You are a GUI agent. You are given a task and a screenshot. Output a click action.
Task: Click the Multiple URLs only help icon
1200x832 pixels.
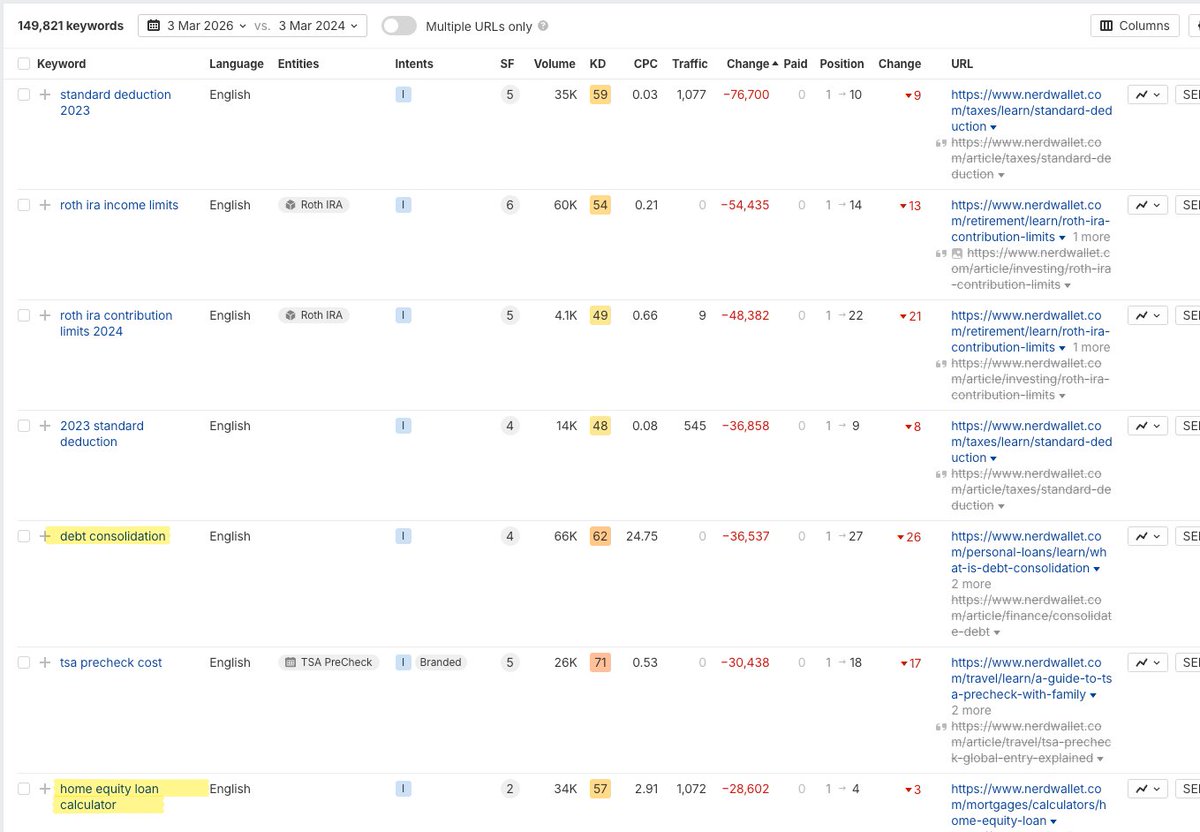pyautogui.click(x=543, y=26)
